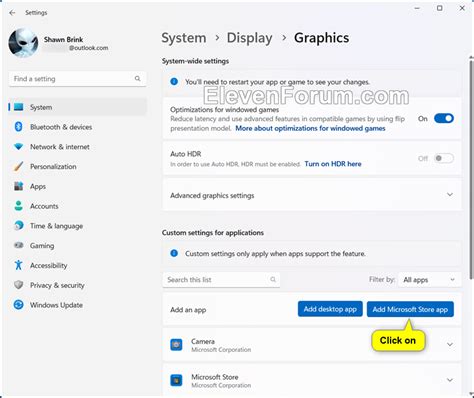Click the Privacy & security shield icon
474x398 pixels.
(19, 285)
